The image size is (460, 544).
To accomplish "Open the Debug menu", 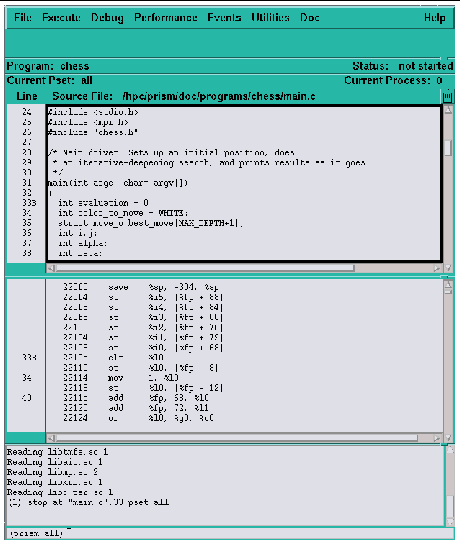I will pos(107,18).
